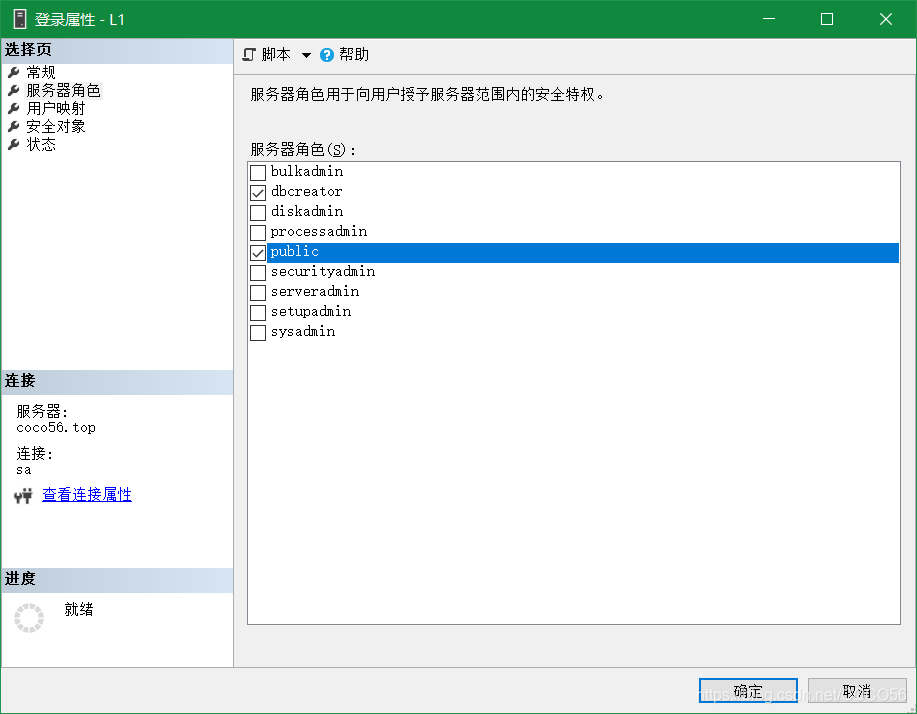Image resolution: width=917 pixels, height=714 pixels.
Task: Click the wrench icon beside 安全对象
Action: click(x=13, y=126)
